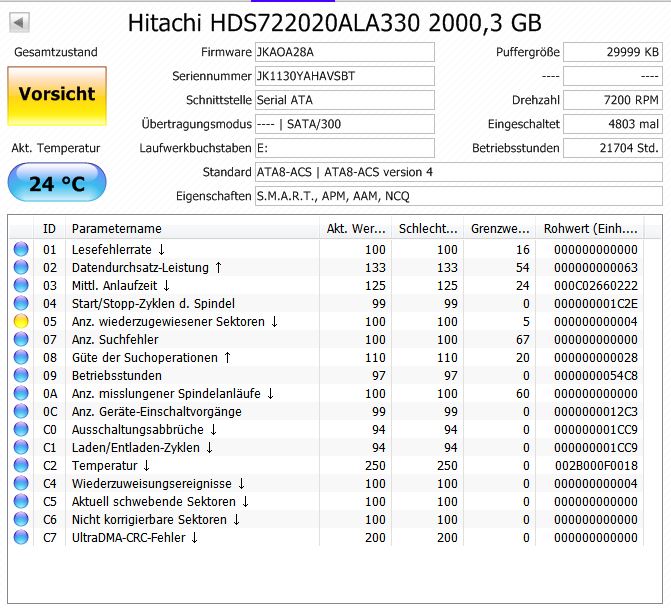Click yellow warning icon for wiederzugewiesener Sektoren

pyautogui.click(x=21, y=321)
